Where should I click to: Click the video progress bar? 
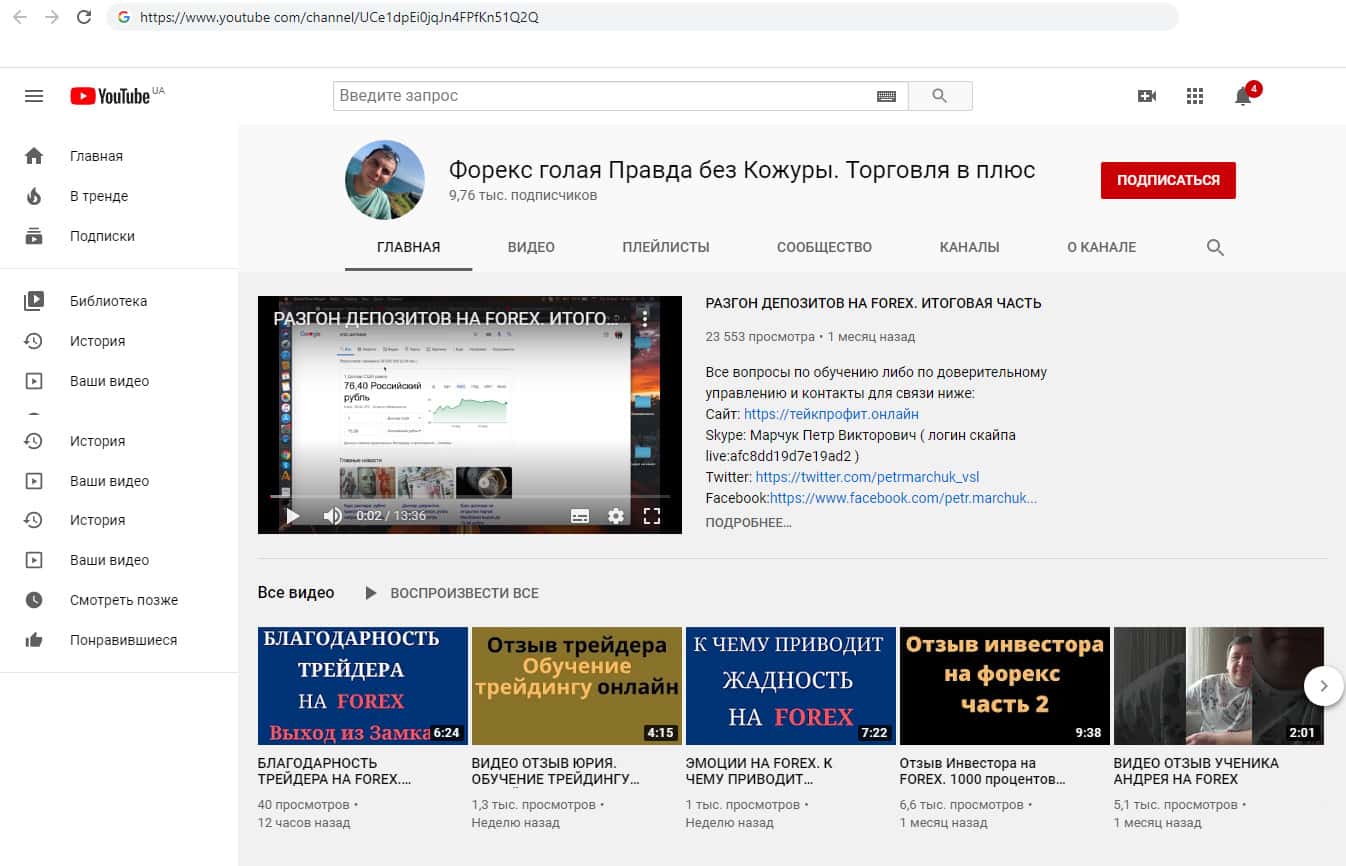click(x=470, y=496)
